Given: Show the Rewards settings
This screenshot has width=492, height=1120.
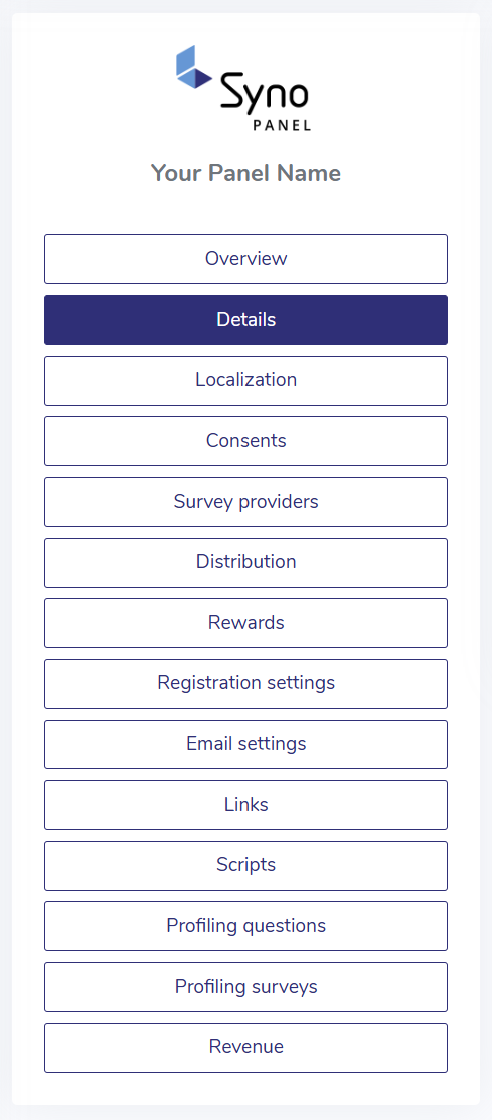Looking at the screenshot, I should point(246,623).
